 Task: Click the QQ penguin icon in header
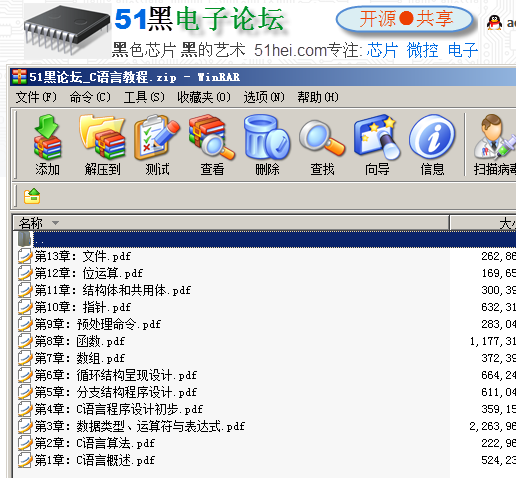coord(494,23)
